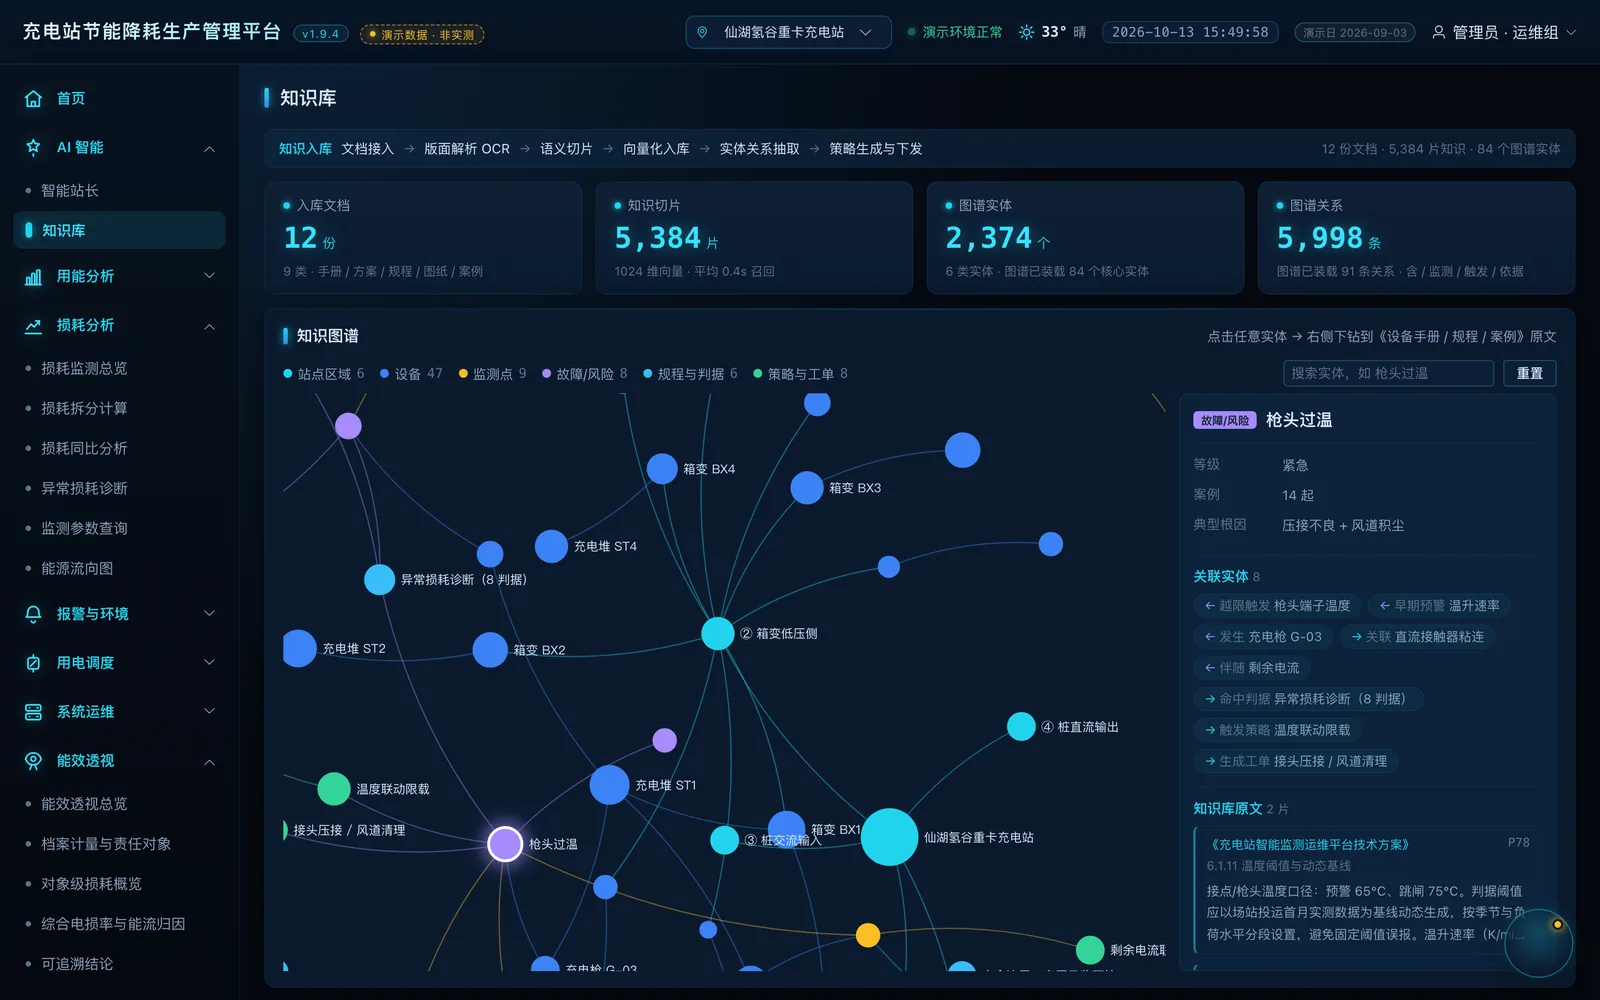Toggle 站点区域 legend filter
The image size is (1600, 1000).
[324, 374]
